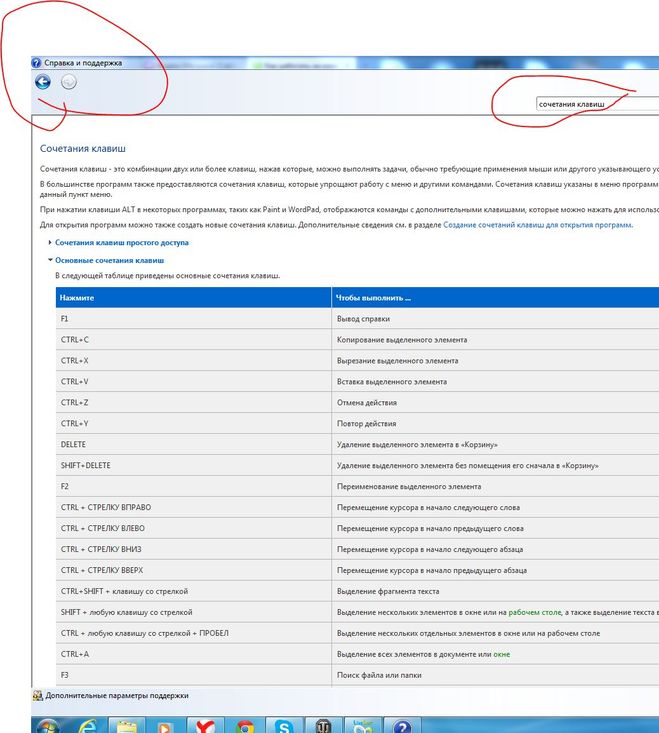
Task: Launch Google Chrome from the taskbar
Action: point(244,725)
